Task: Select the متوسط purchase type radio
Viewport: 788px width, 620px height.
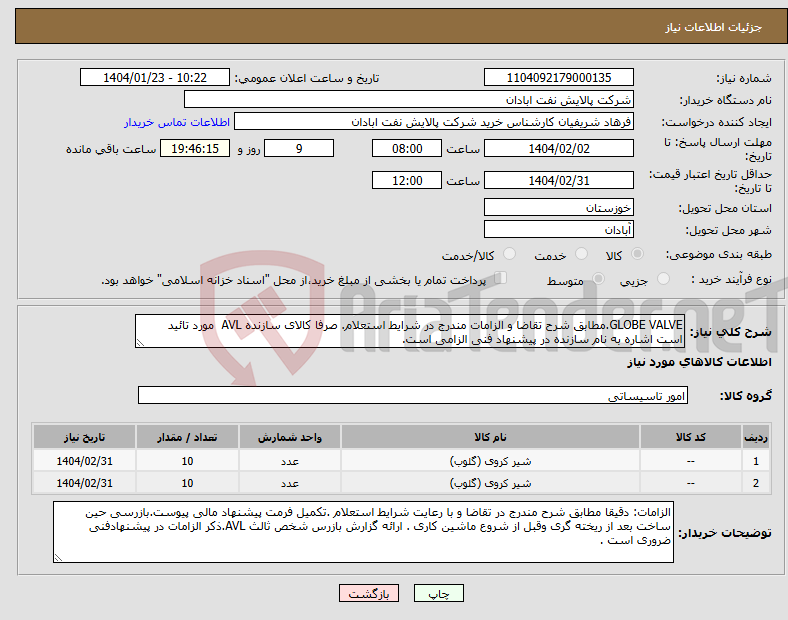Action: (x=598, y=278)
